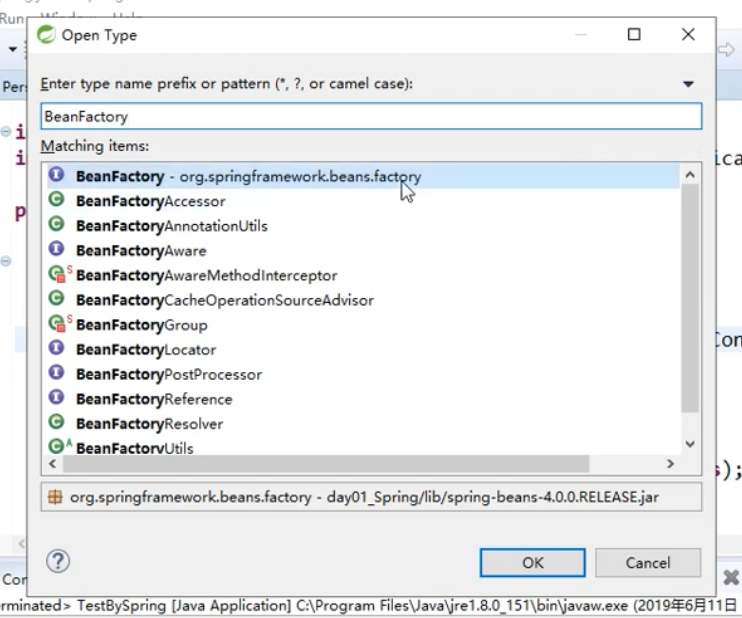Click the class icon beside BeanFactoryCacheOperationSourceAdvisor
The image size is (742, 618).
click(x=56, y=298)
